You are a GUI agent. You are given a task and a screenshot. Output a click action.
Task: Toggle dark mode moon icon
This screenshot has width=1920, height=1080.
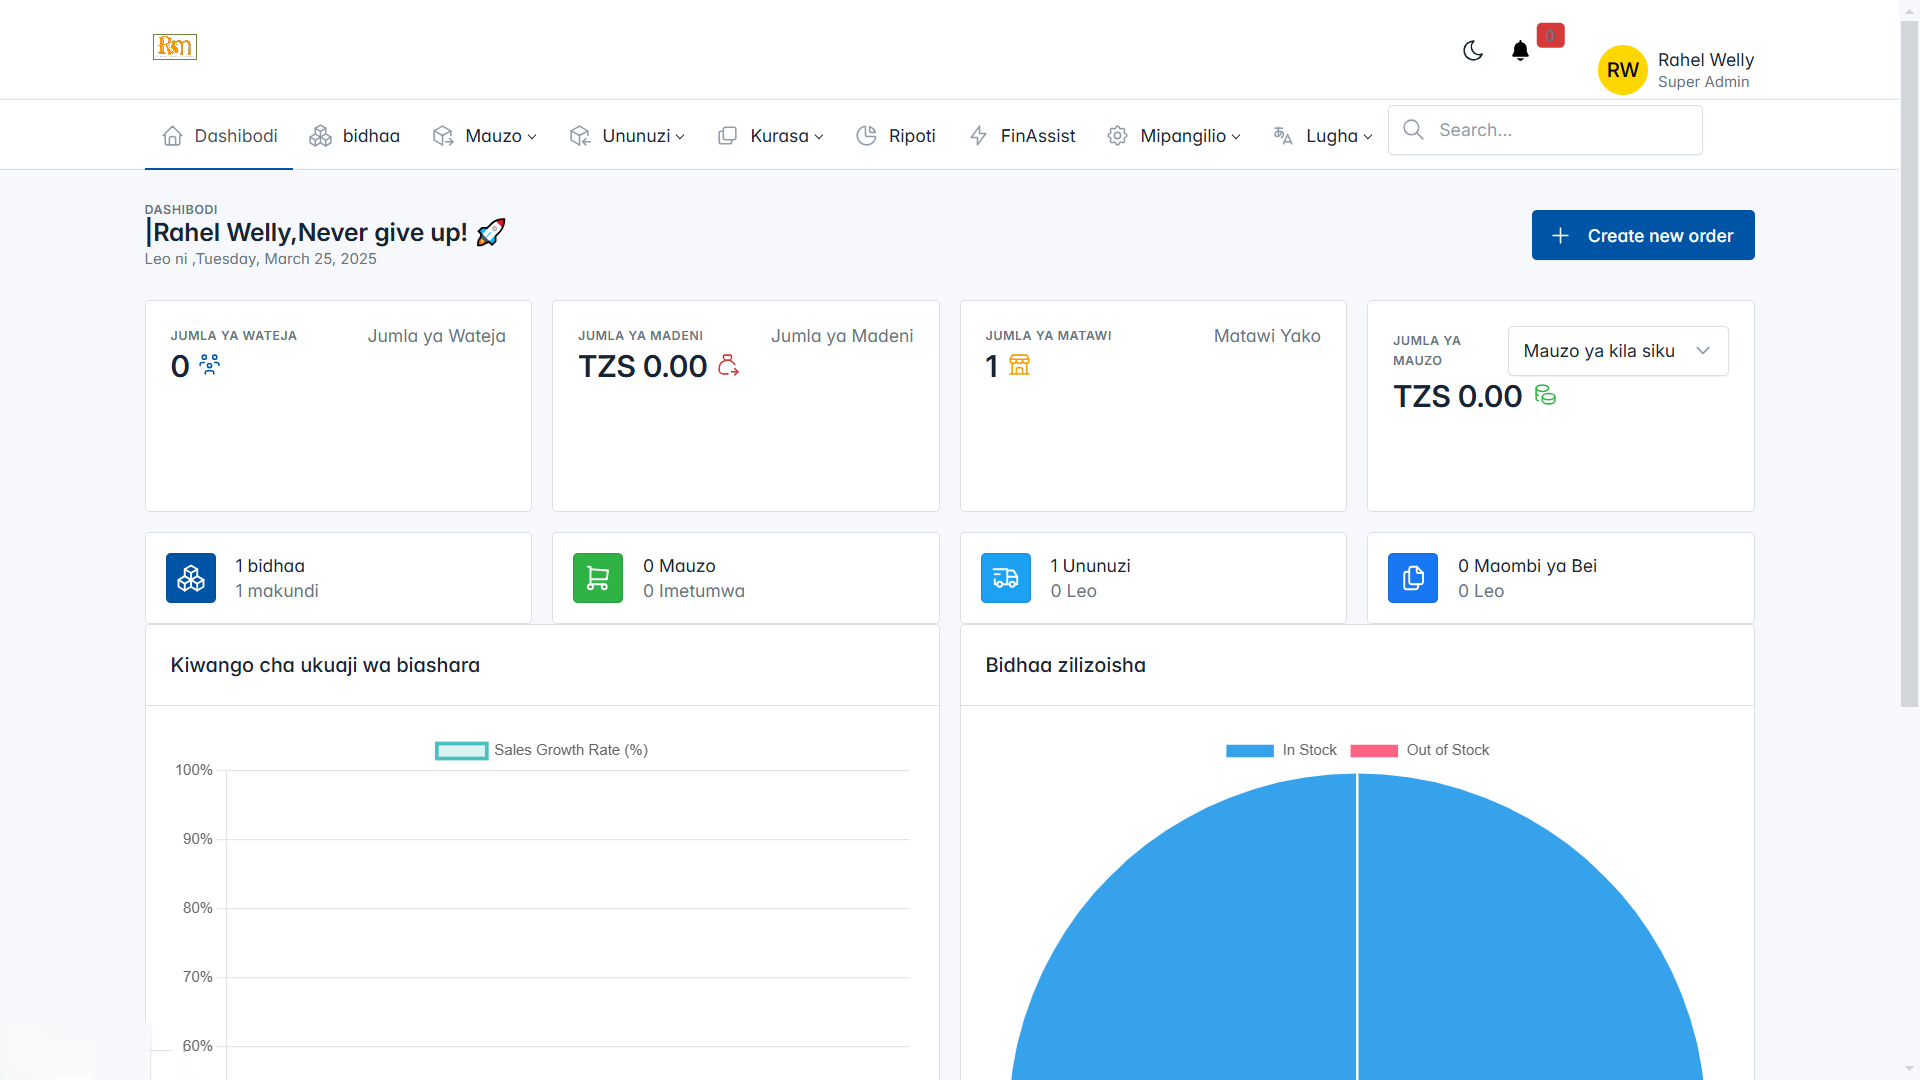click(1472, 51)
